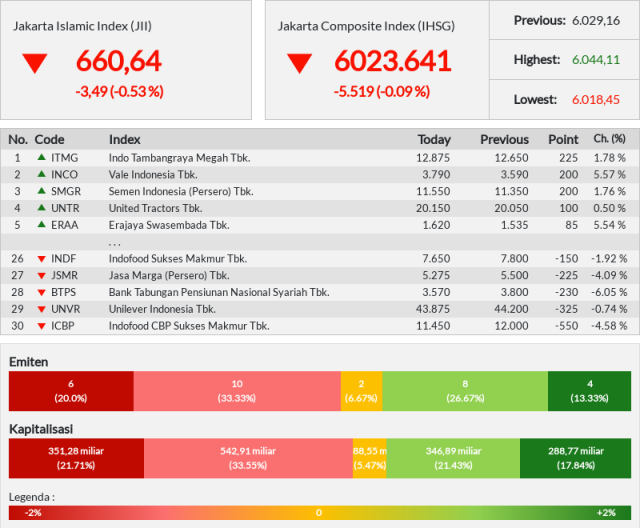Click the Lowest value 6.018,45
Viewport: 640px width, 528px height.
tap(596, 100)
